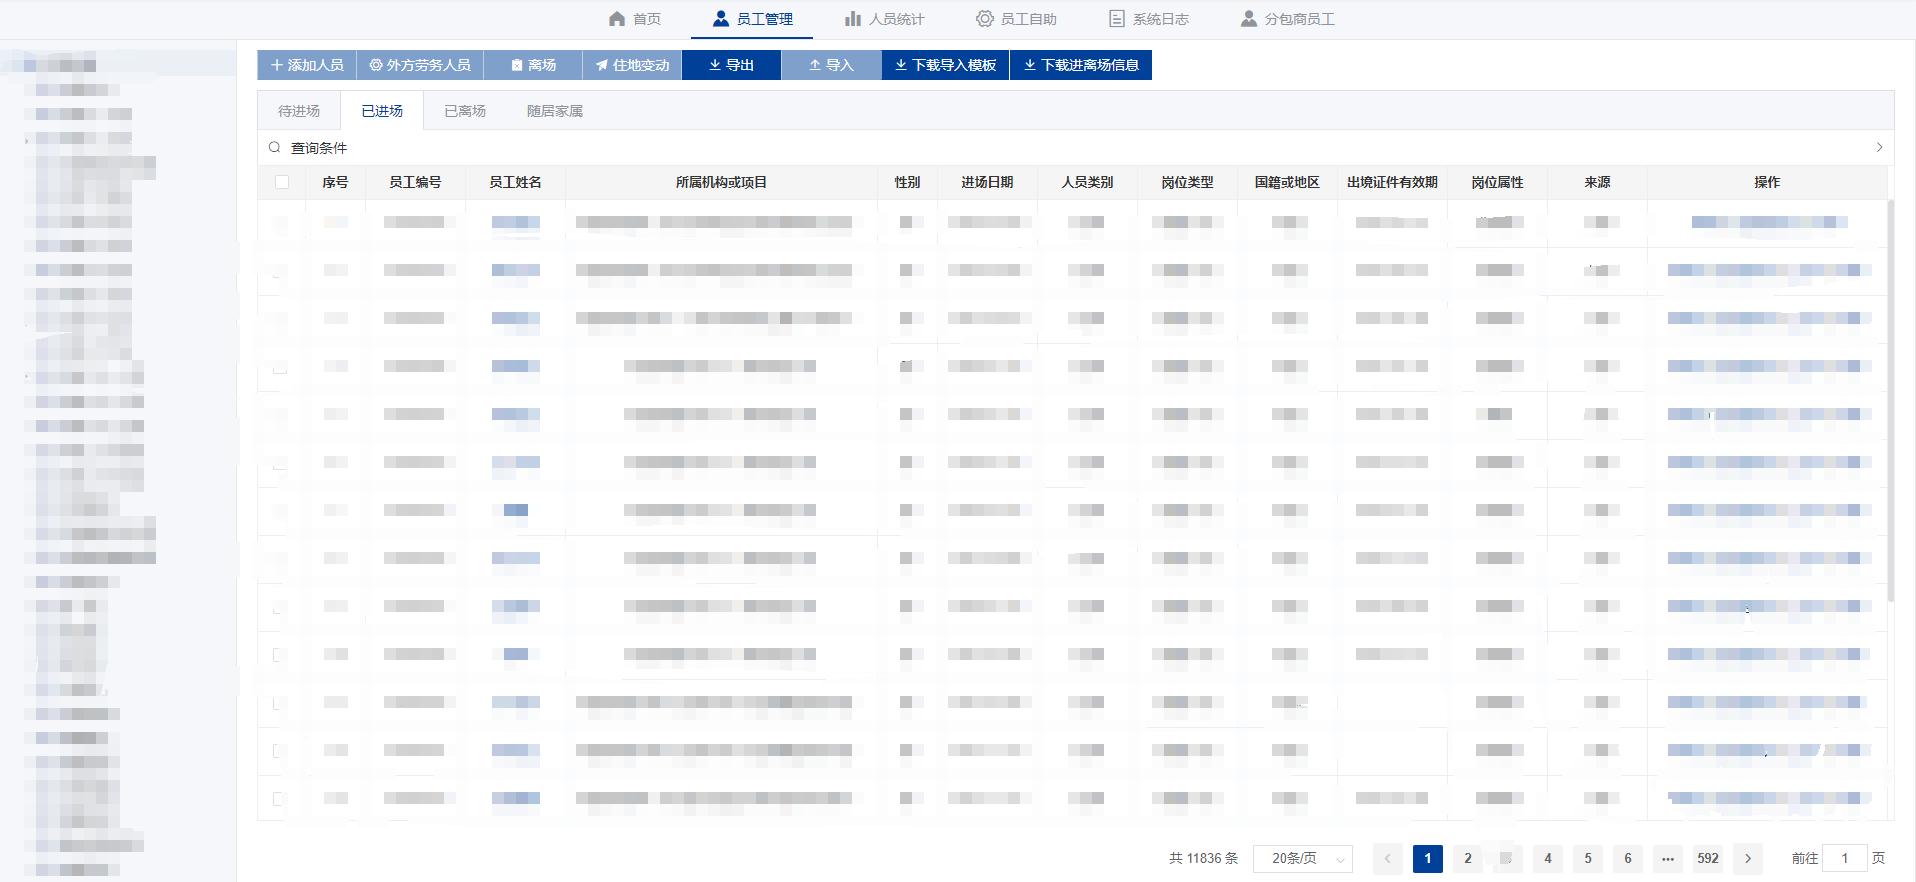The height and width of the screenshot is (882, 1916).
Task: Select page 4 in pagination
Action: click(x=1548, y=858)
